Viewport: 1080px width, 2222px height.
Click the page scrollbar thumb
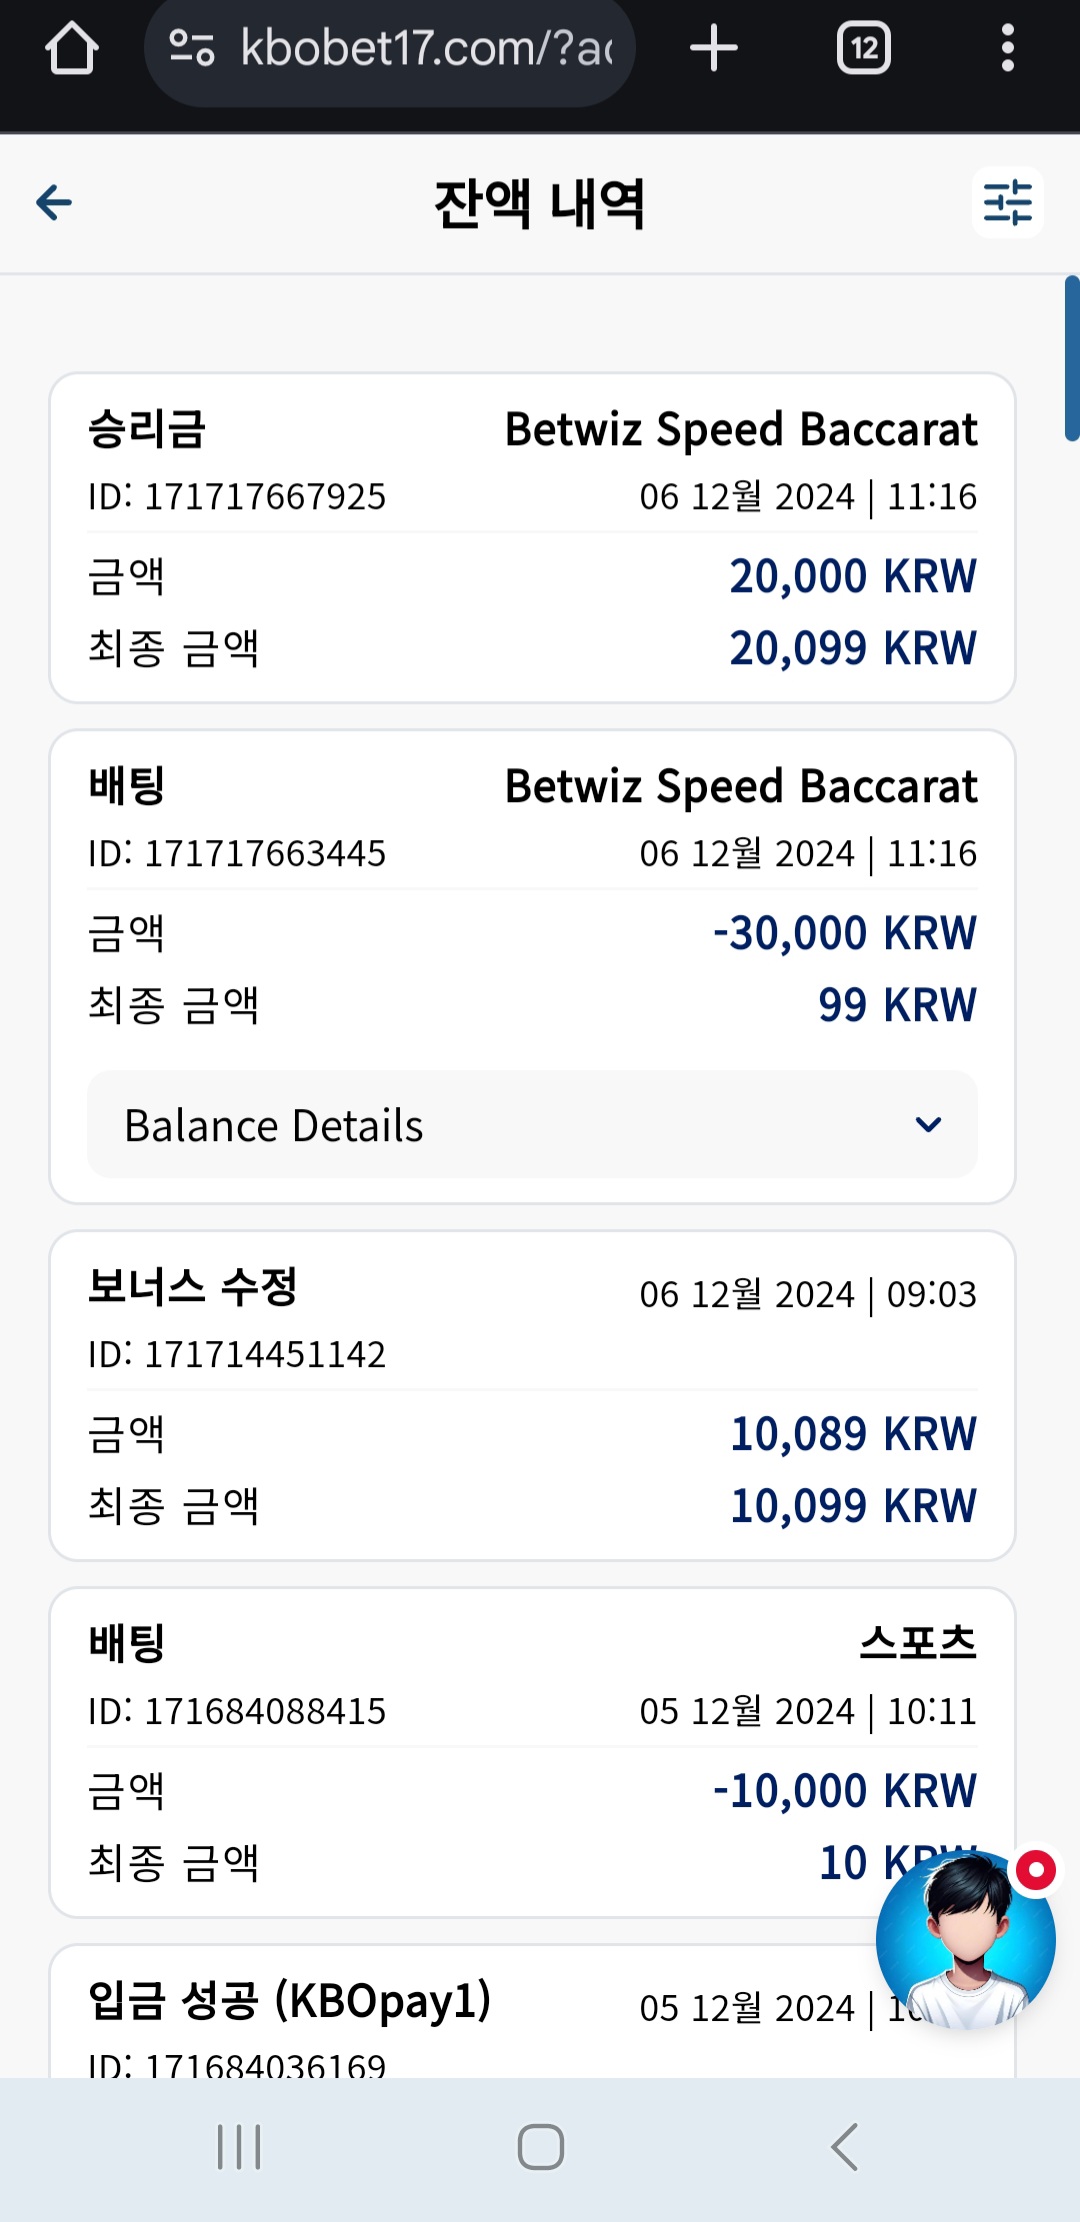[1072, 358]
